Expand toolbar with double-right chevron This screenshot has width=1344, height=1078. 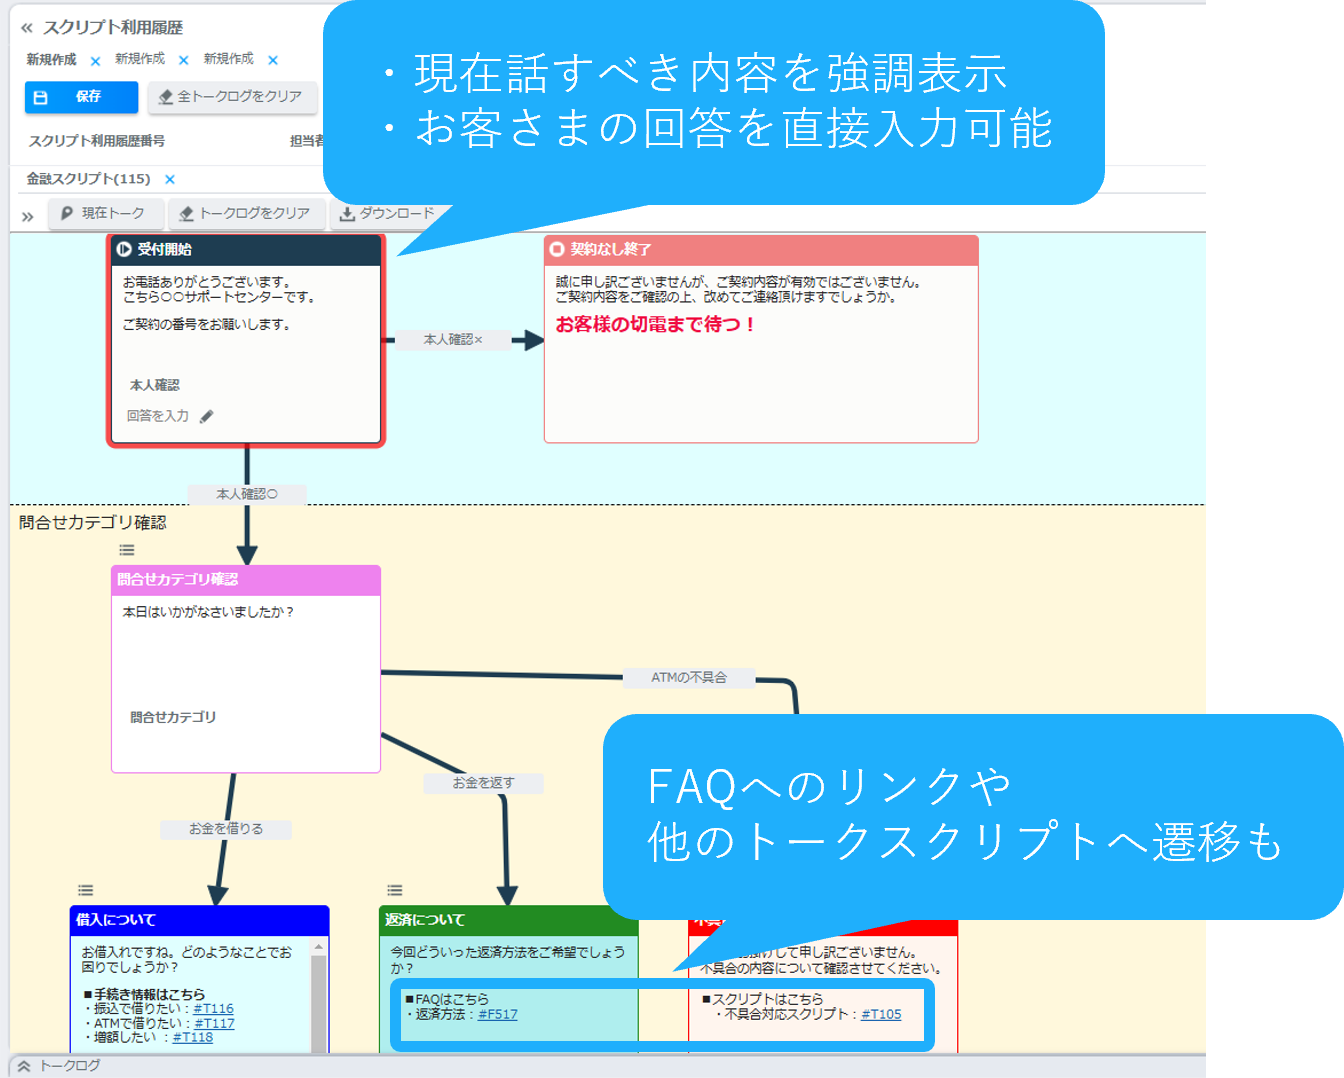[27, 216]
